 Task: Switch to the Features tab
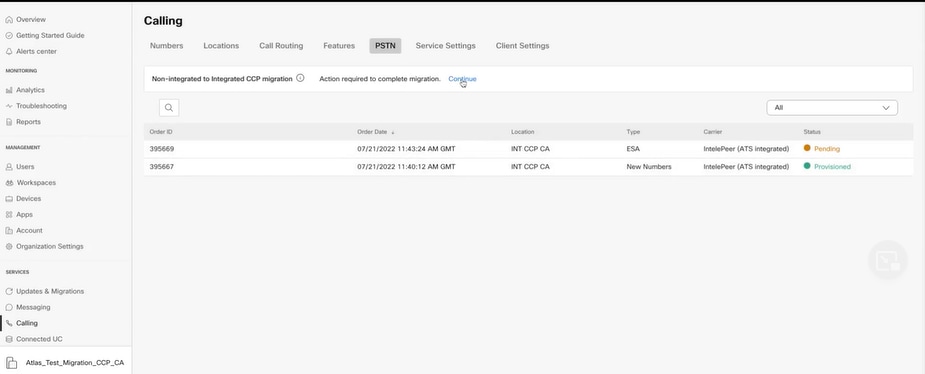click(339, 45)
